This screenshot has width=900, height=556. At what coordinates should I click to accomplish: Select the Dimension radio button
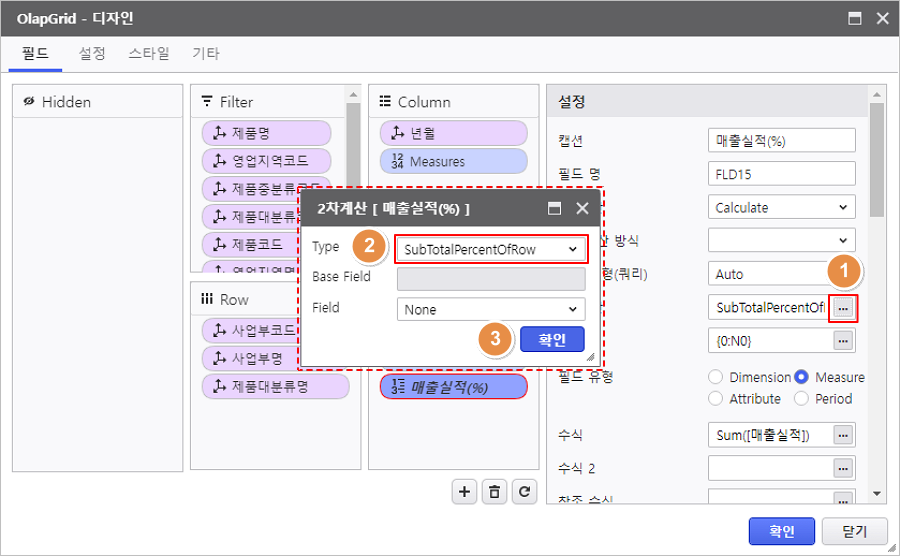coord(715,377)
